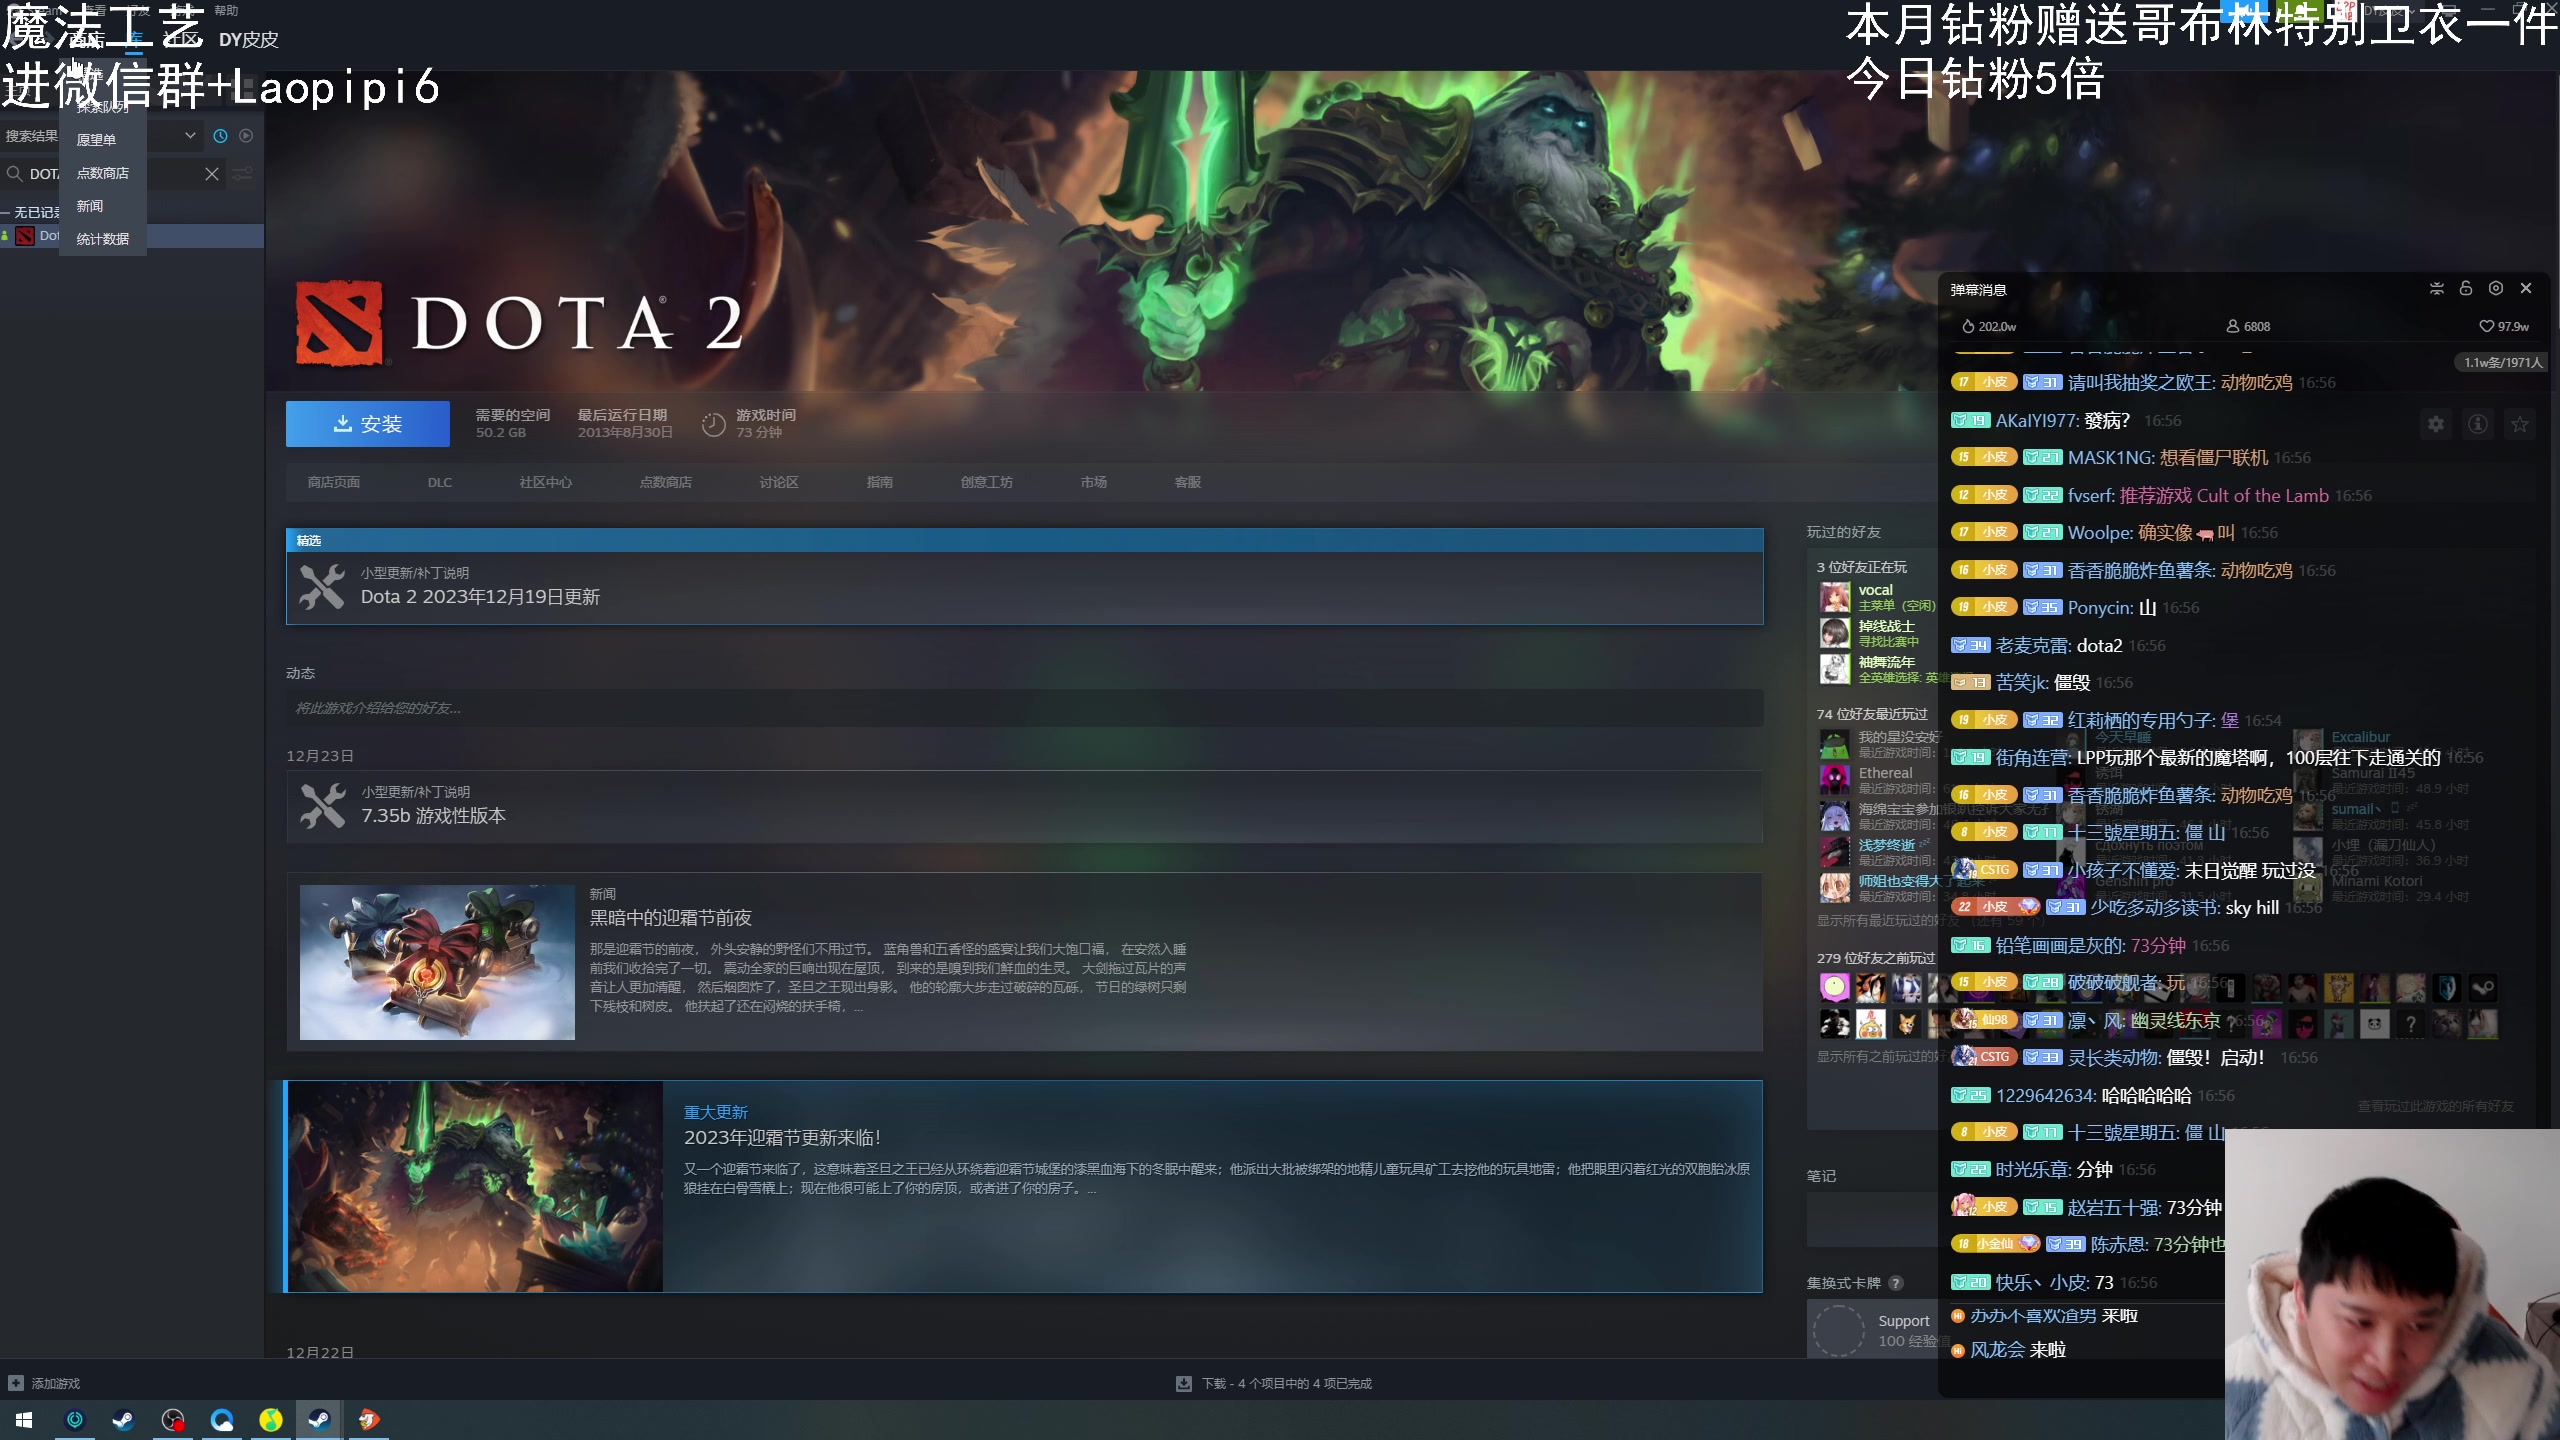Click the danmaku filter icon in the 弹幕消息 header

click(x=2437, y=289)
